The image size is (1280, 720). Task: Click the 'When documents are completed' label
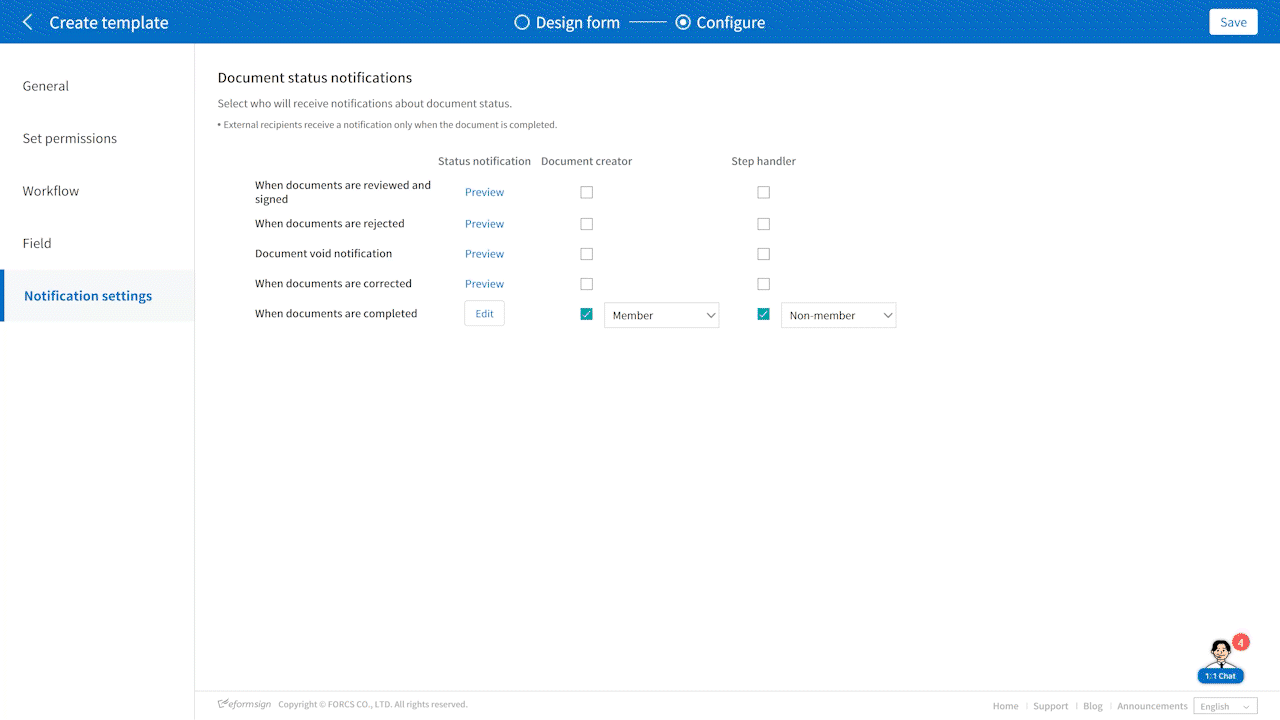tap(336, 314)
